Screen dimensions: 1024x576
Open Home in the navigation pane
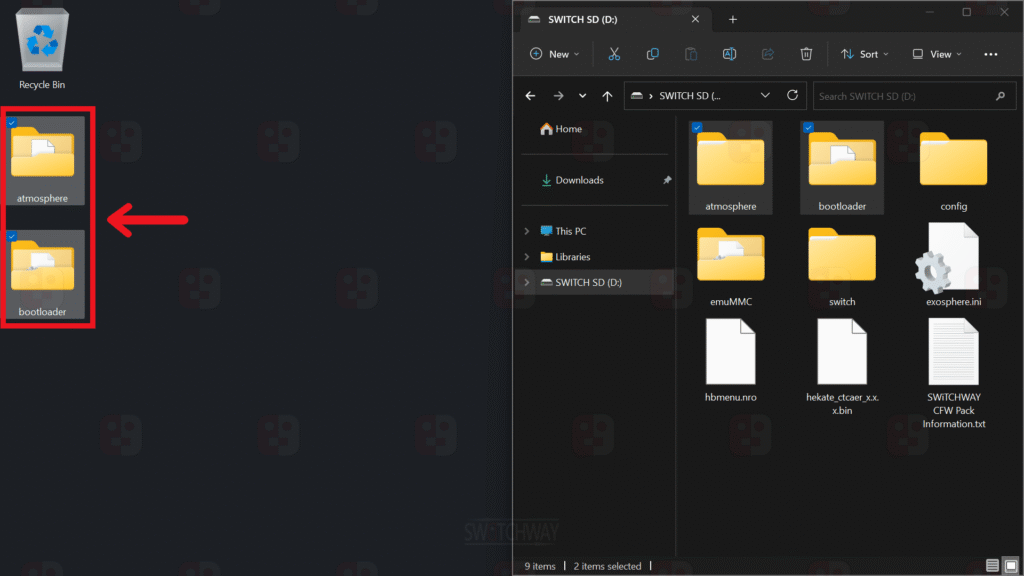tap(561, 129)
